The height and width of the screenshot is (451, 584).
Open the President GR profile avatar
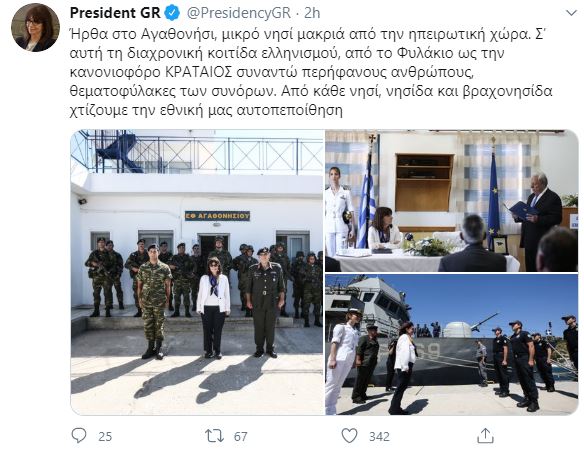pos(35,28)
